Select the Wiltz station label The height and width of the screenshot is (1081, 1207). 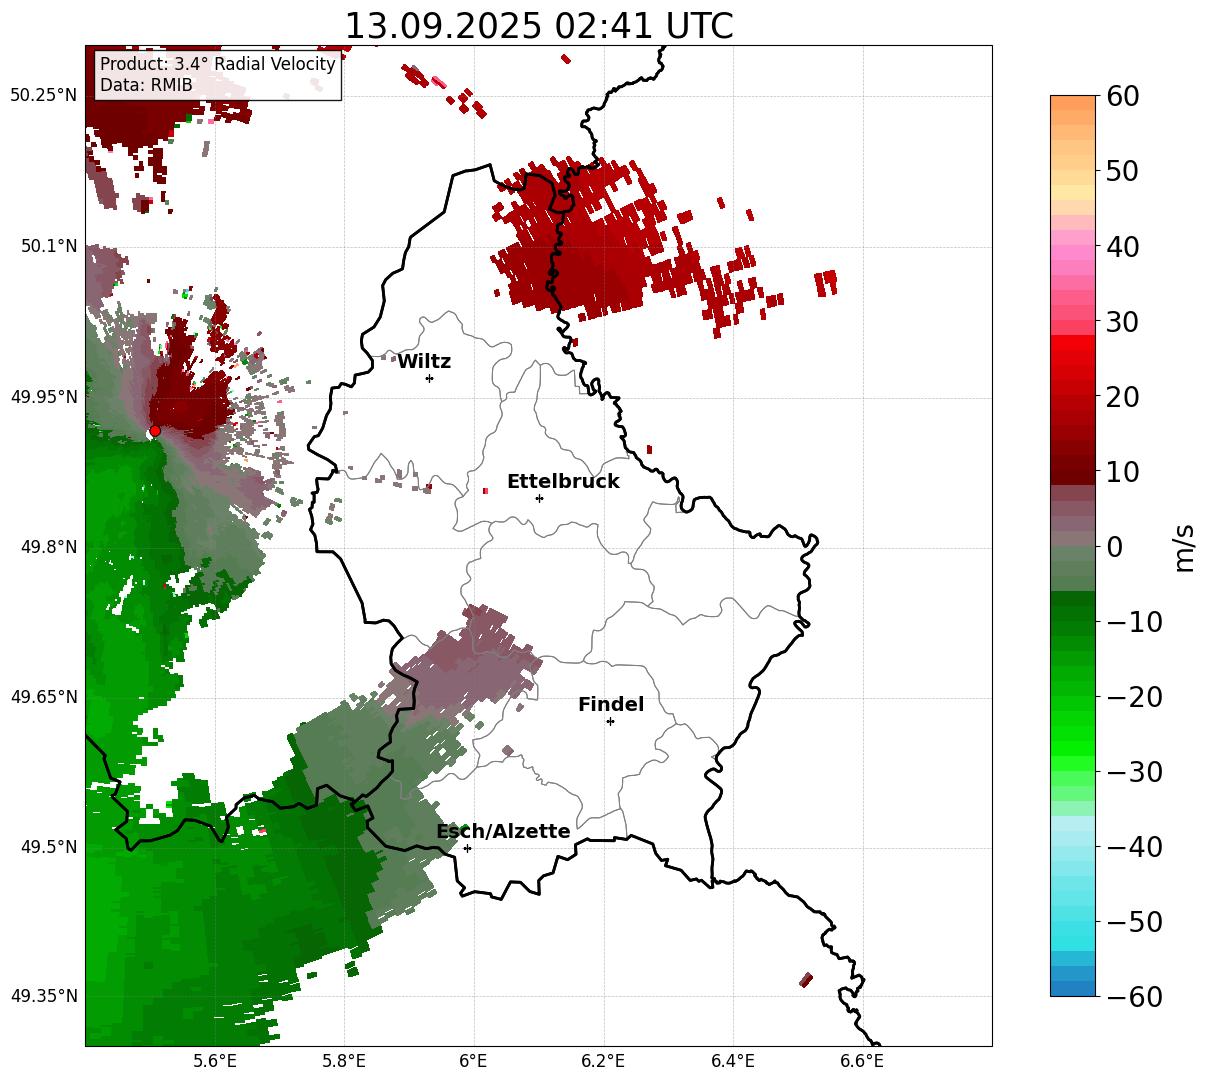424,362
